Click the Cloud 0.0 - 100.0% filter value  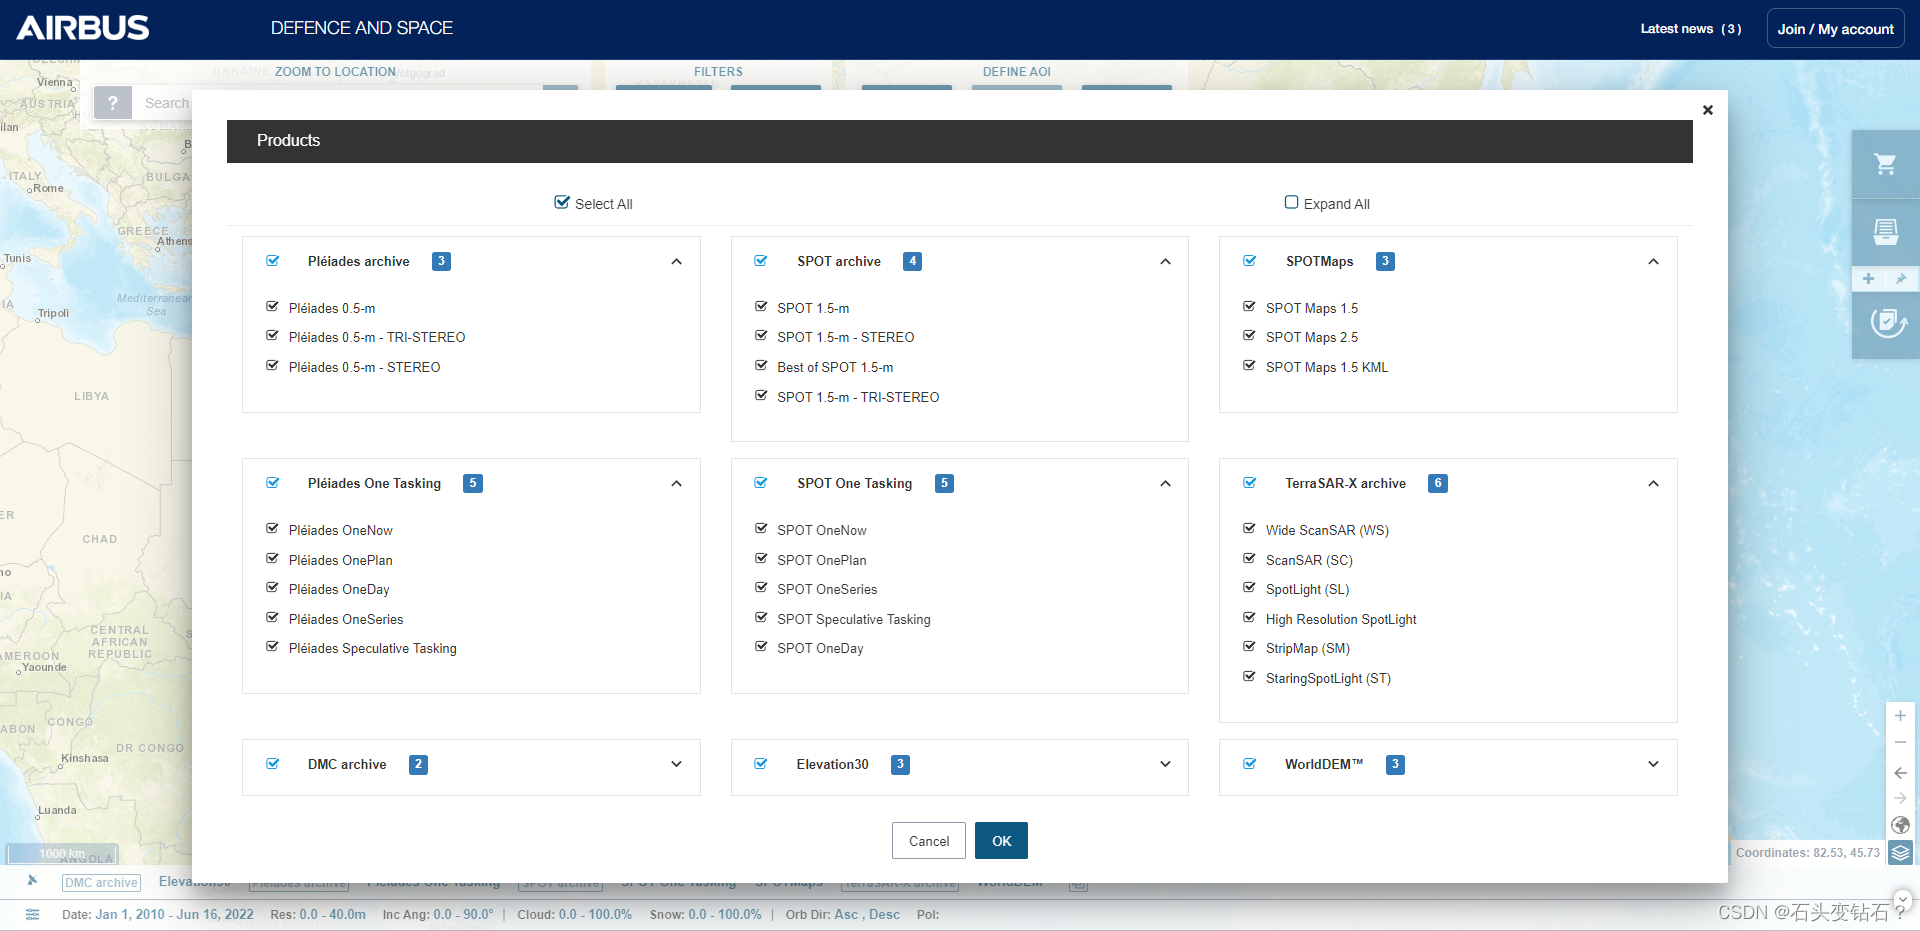coord(596,915)
